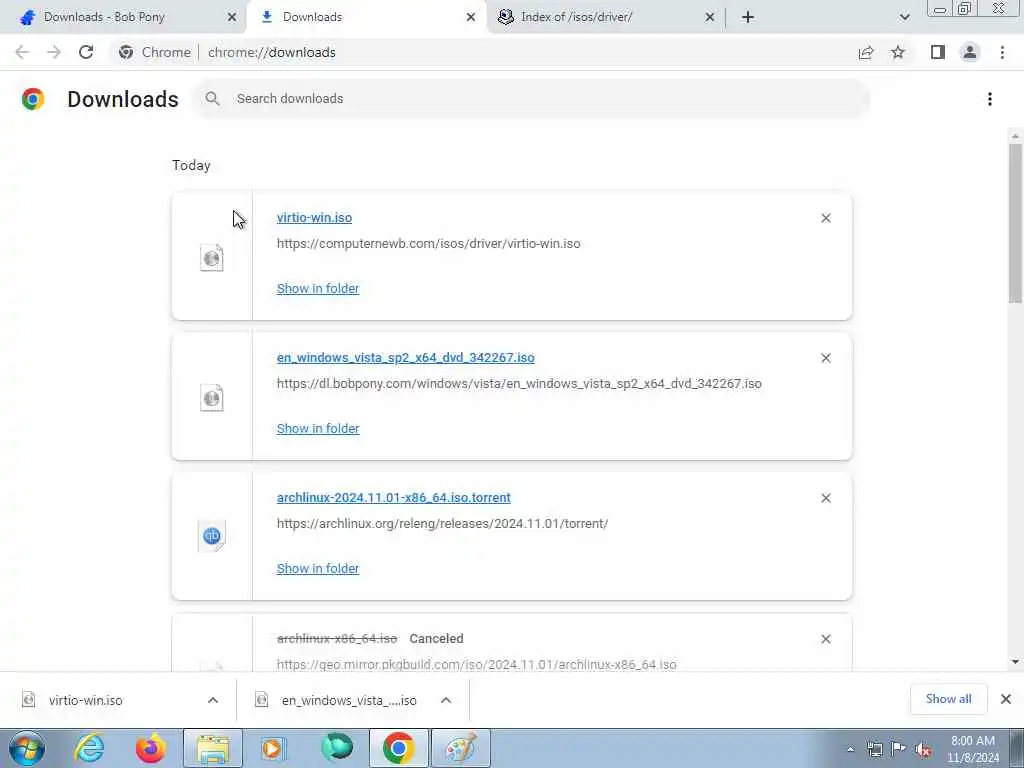Reload the downloads page
The width and height of the screenshot is (1024, 768).
[x=86, y=52]
